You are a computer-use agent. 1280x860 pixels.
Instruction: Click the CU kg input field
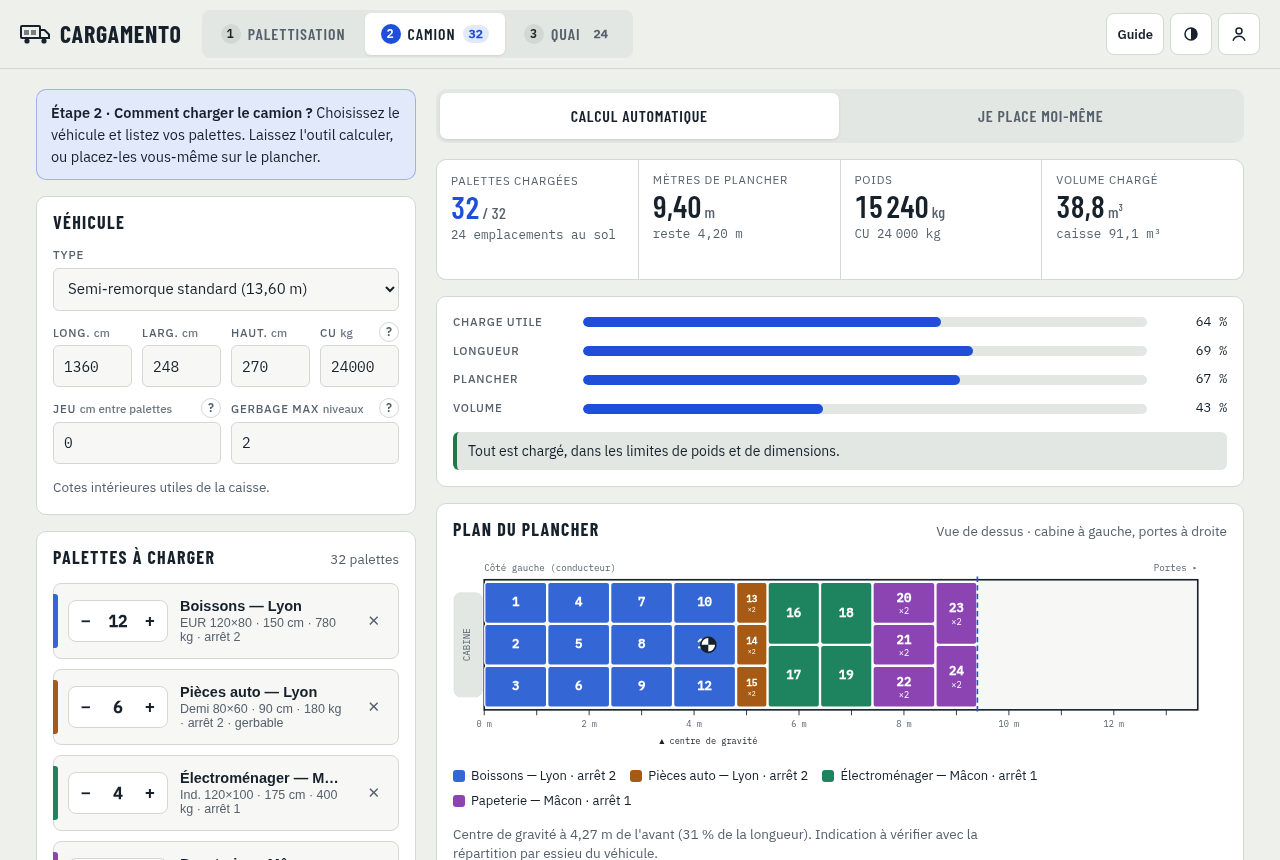pyautogui.click(x=359, y=366)
